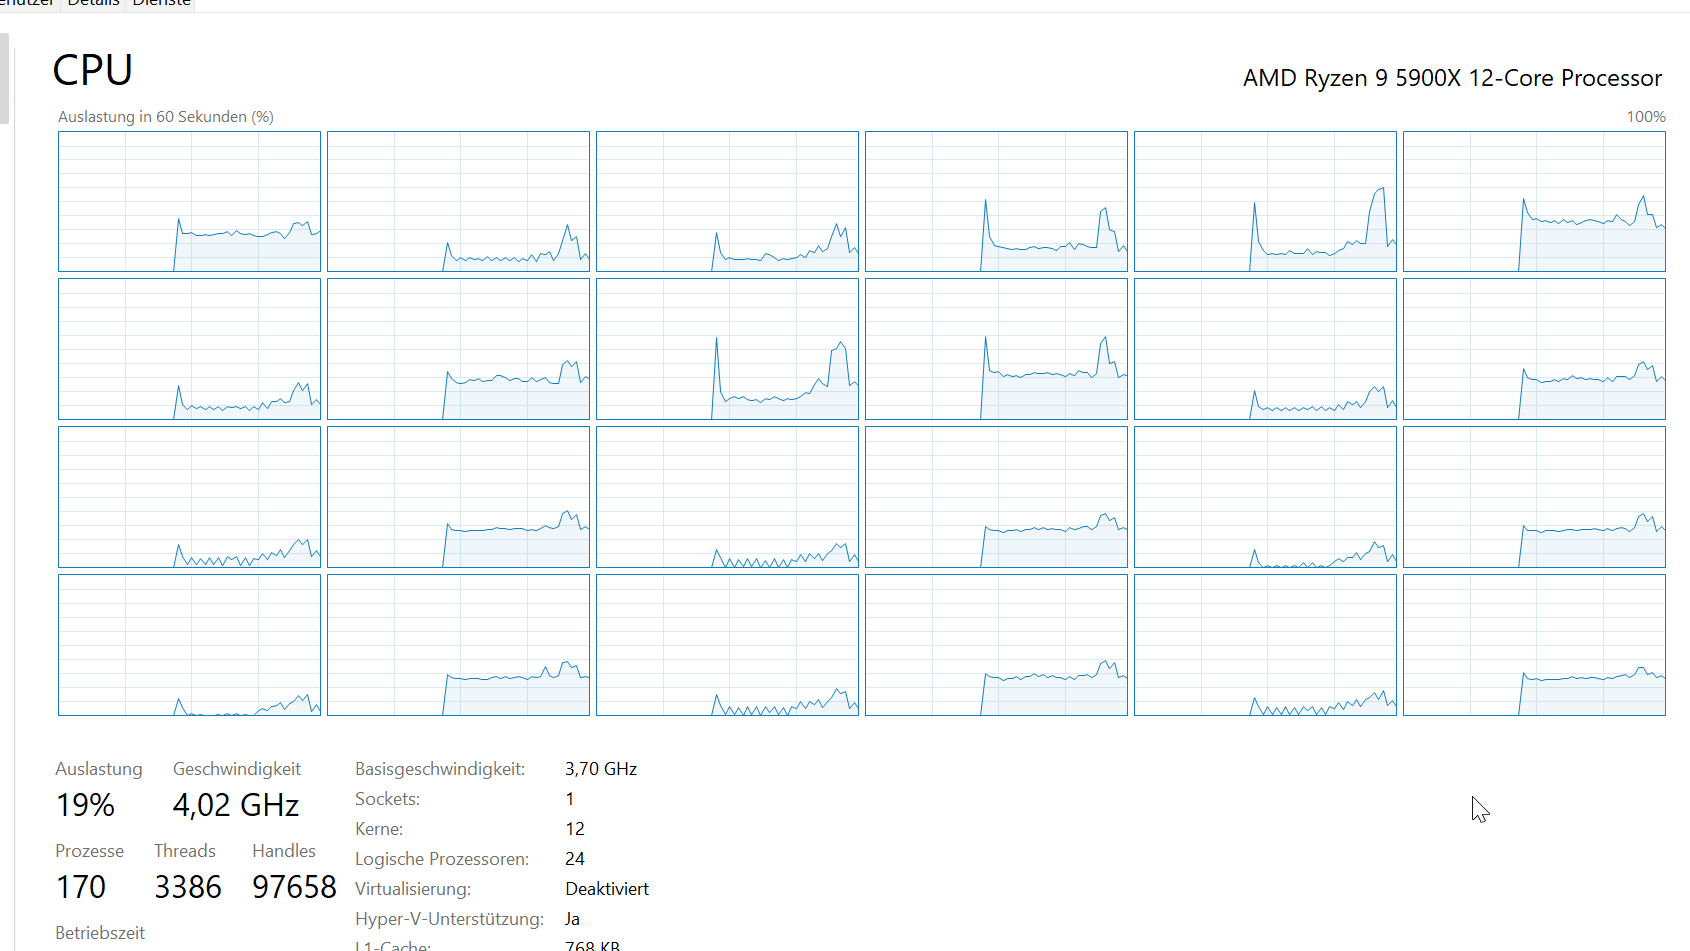The width and height of the screenshot is (1690, 951).
Task: Click the fifth graph in the top row
Action: point(1265,201)
